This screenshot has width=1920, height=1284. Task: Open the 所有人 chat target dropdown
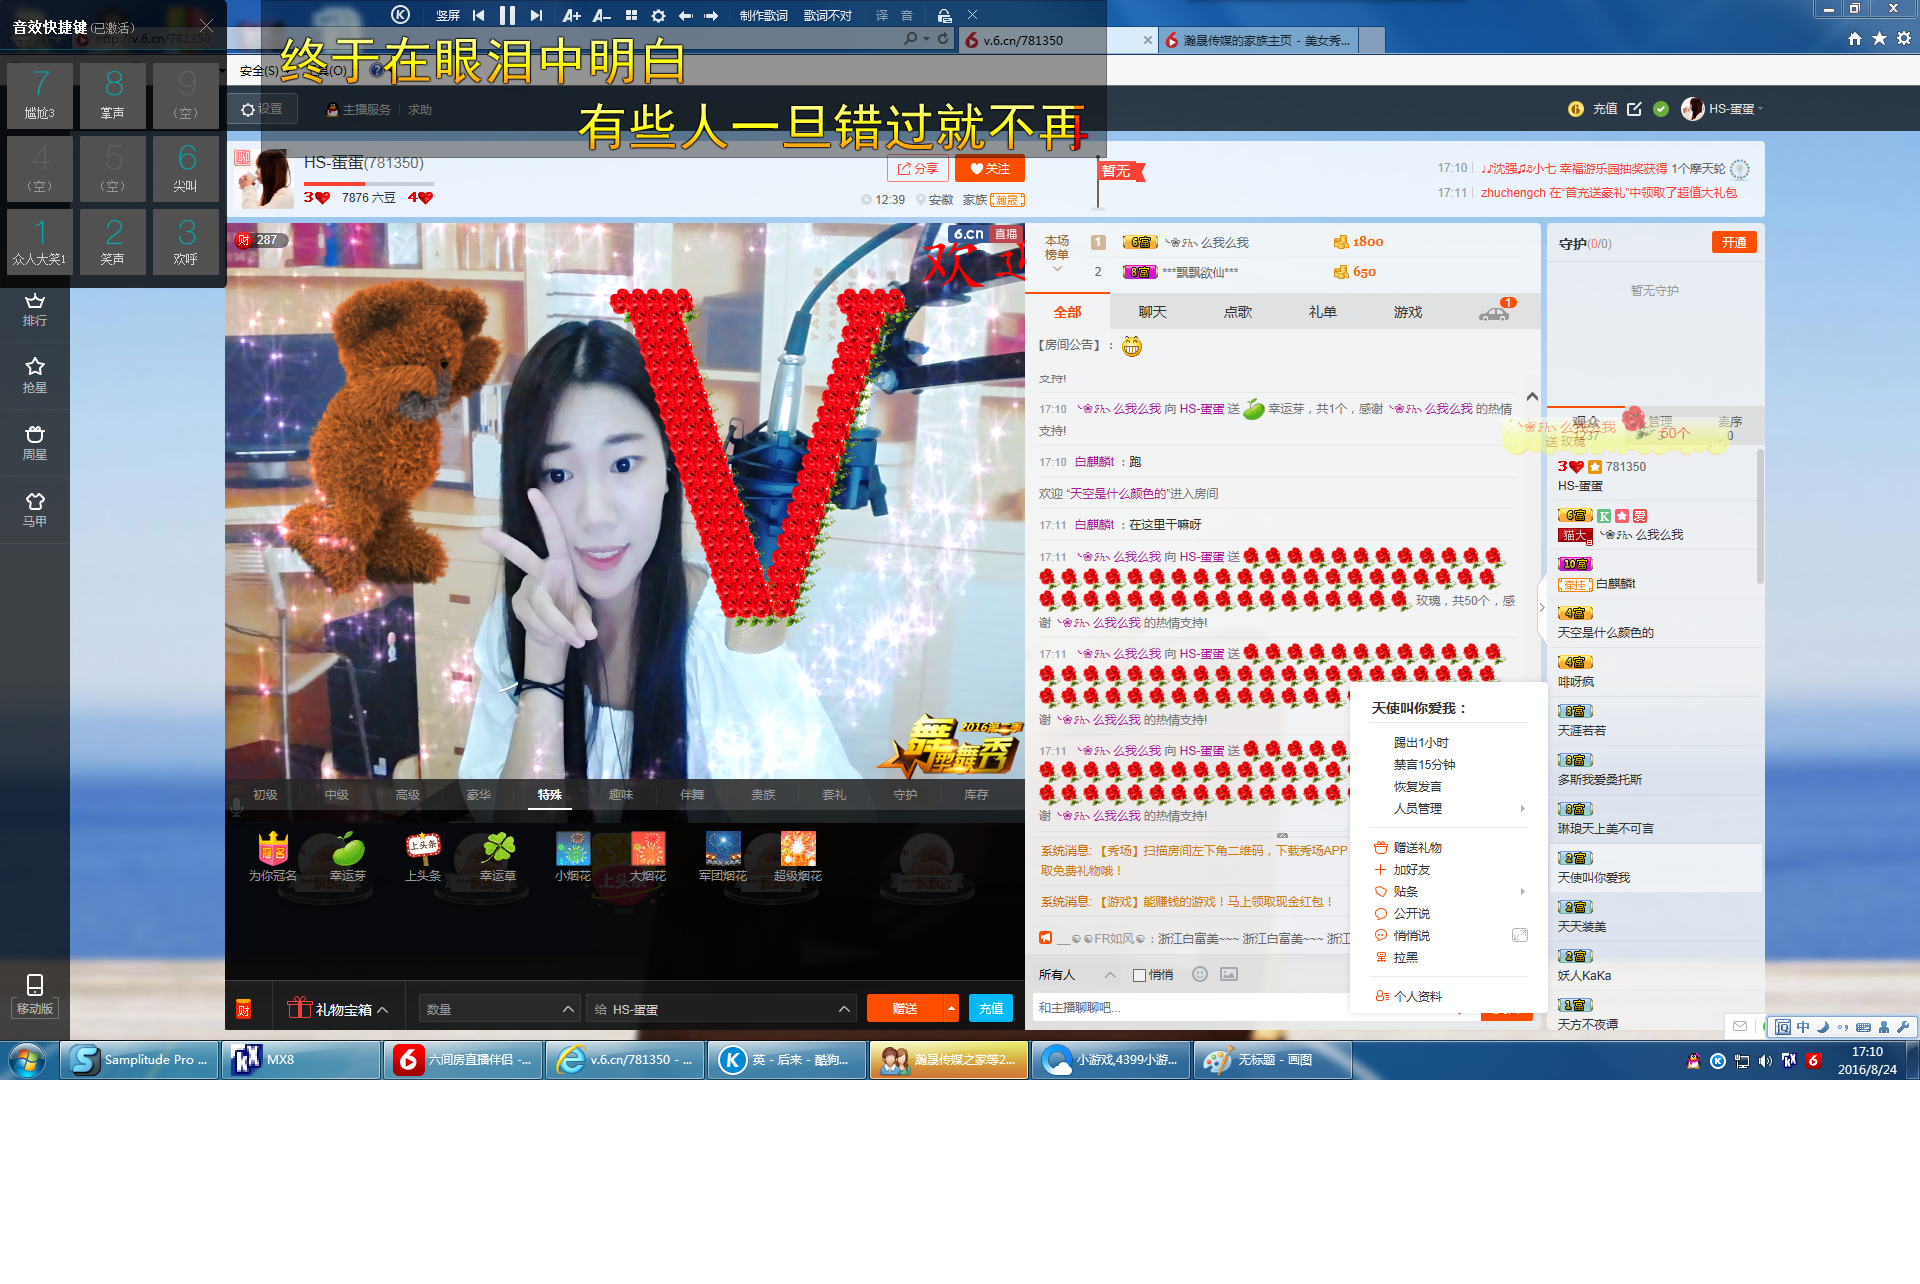pos(1076,975)
